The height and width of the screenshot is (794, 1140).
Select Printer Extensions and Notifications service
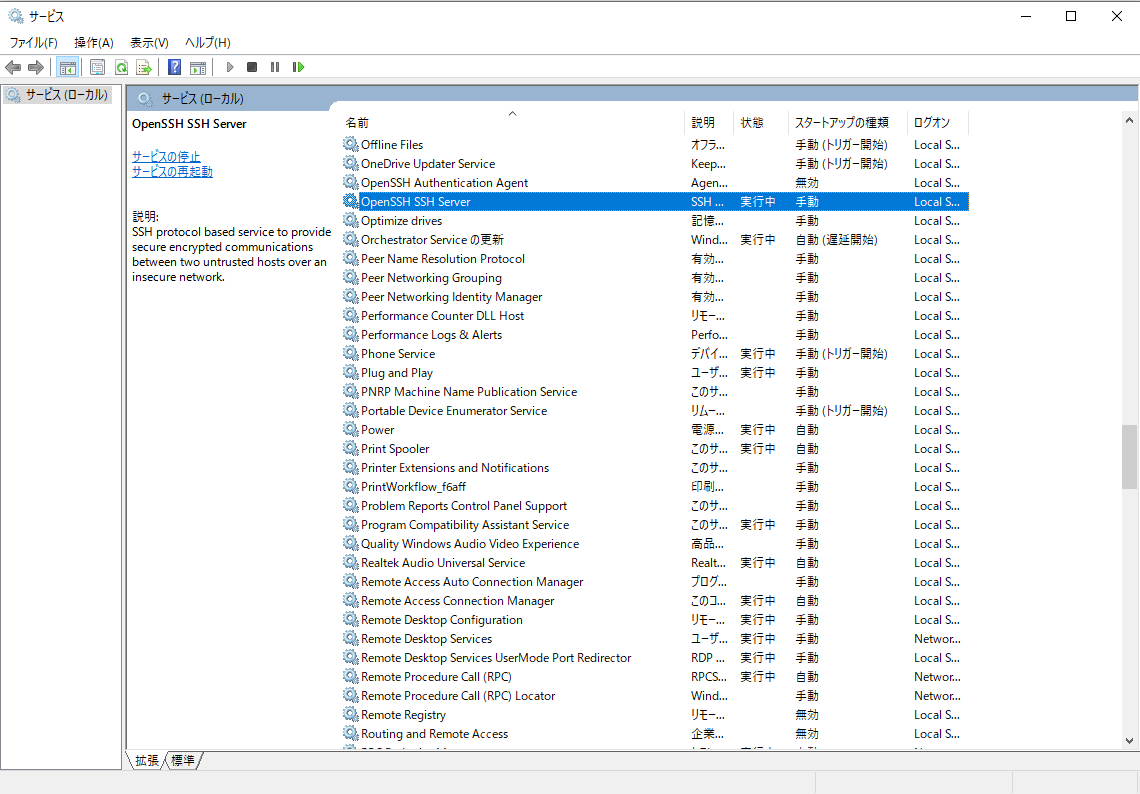pos(655,468)
